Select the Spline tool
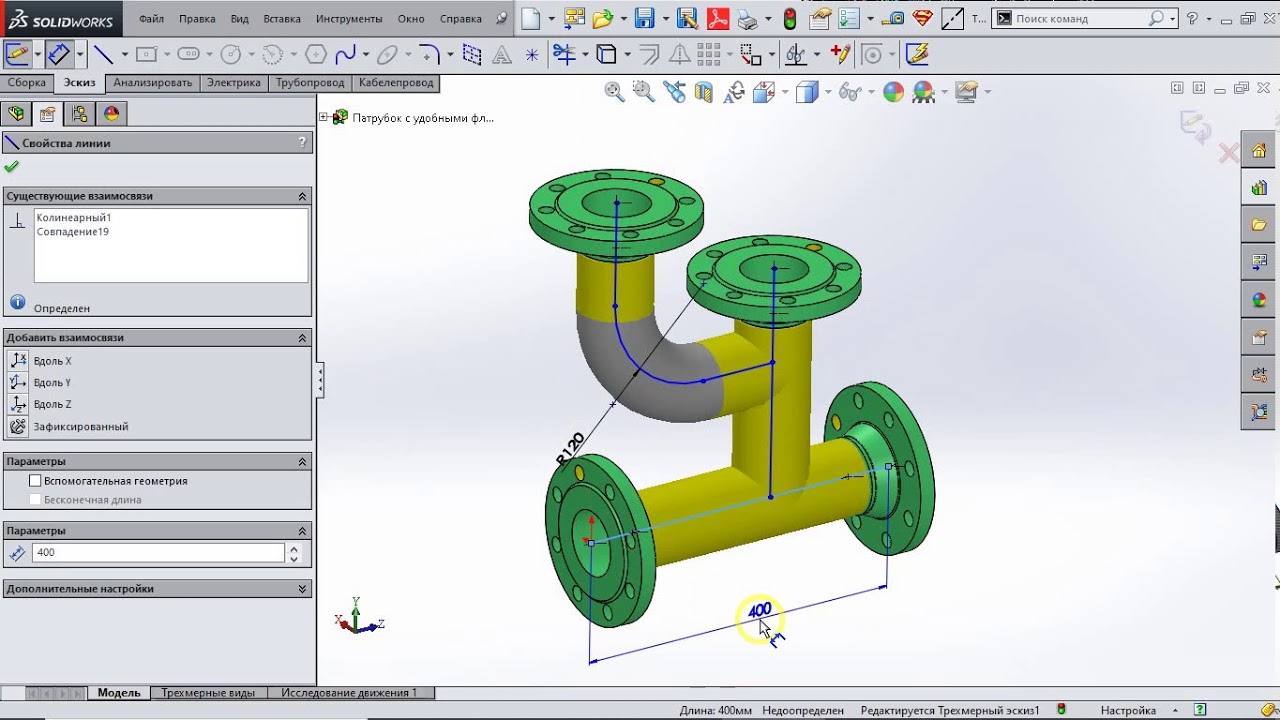This screenshot has height=720, width=1280. point(346,54)
